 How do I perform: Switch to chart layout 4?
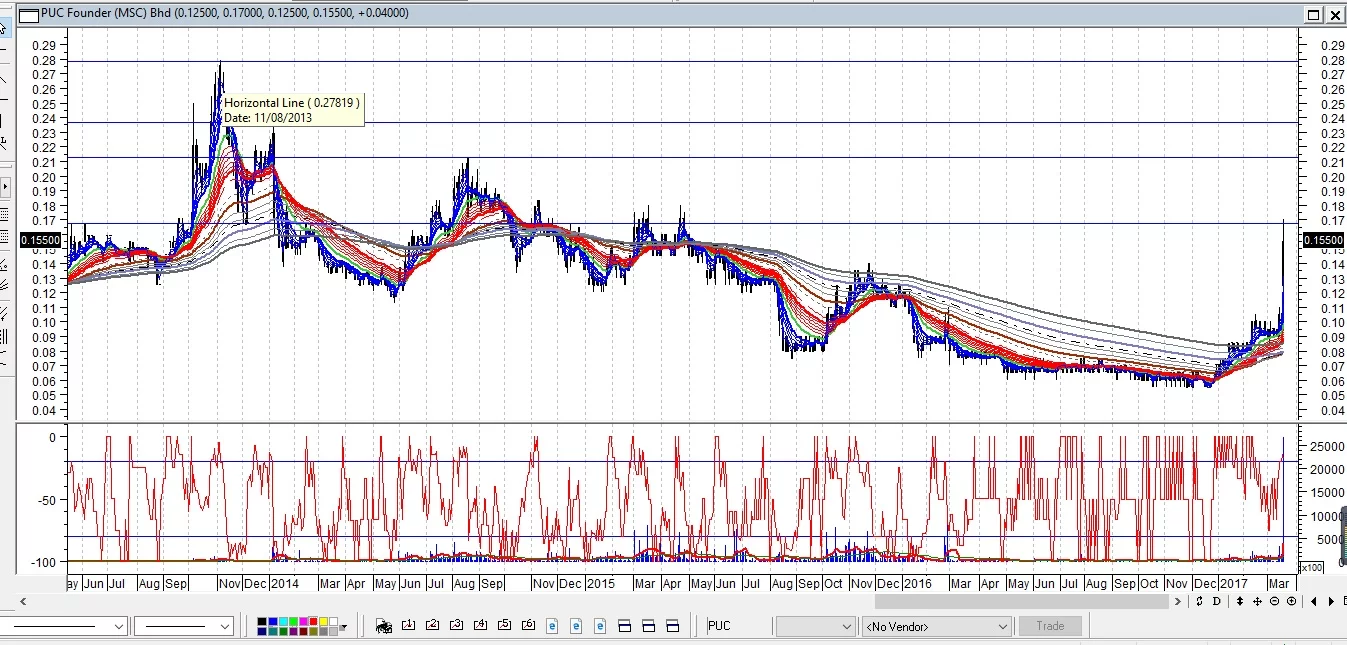(480, 626)
